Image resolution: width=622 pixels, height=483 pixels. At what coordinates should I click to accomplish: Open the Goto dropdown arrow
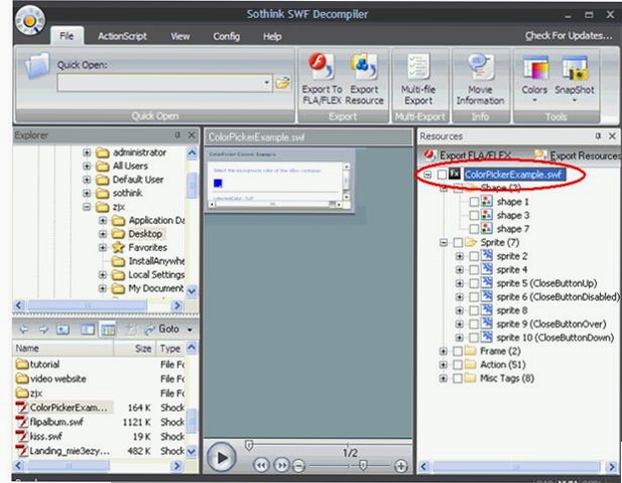190,330
